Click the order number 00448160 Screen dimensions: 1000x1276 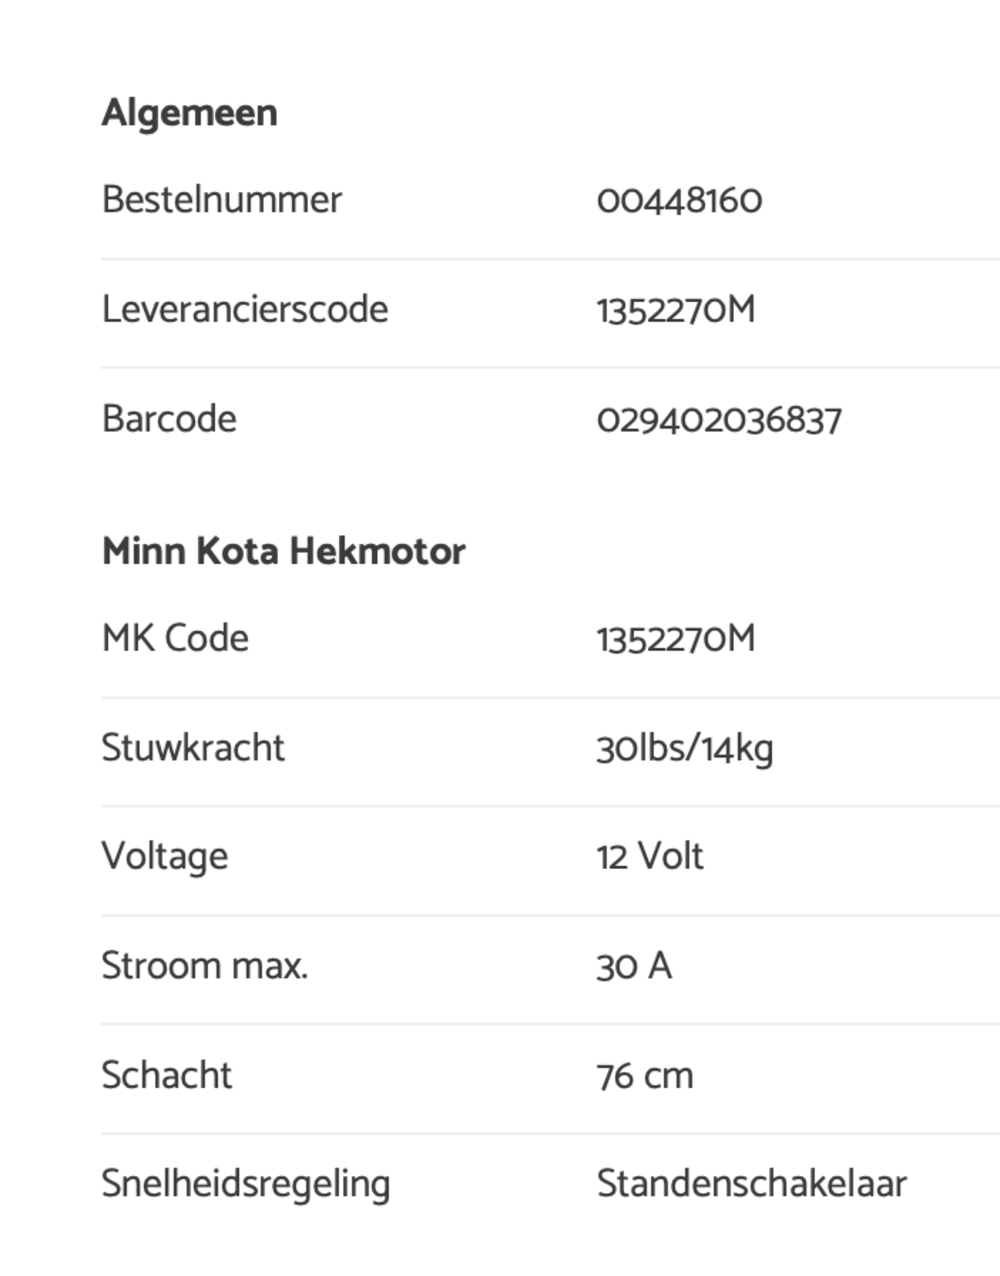(679, 201)
